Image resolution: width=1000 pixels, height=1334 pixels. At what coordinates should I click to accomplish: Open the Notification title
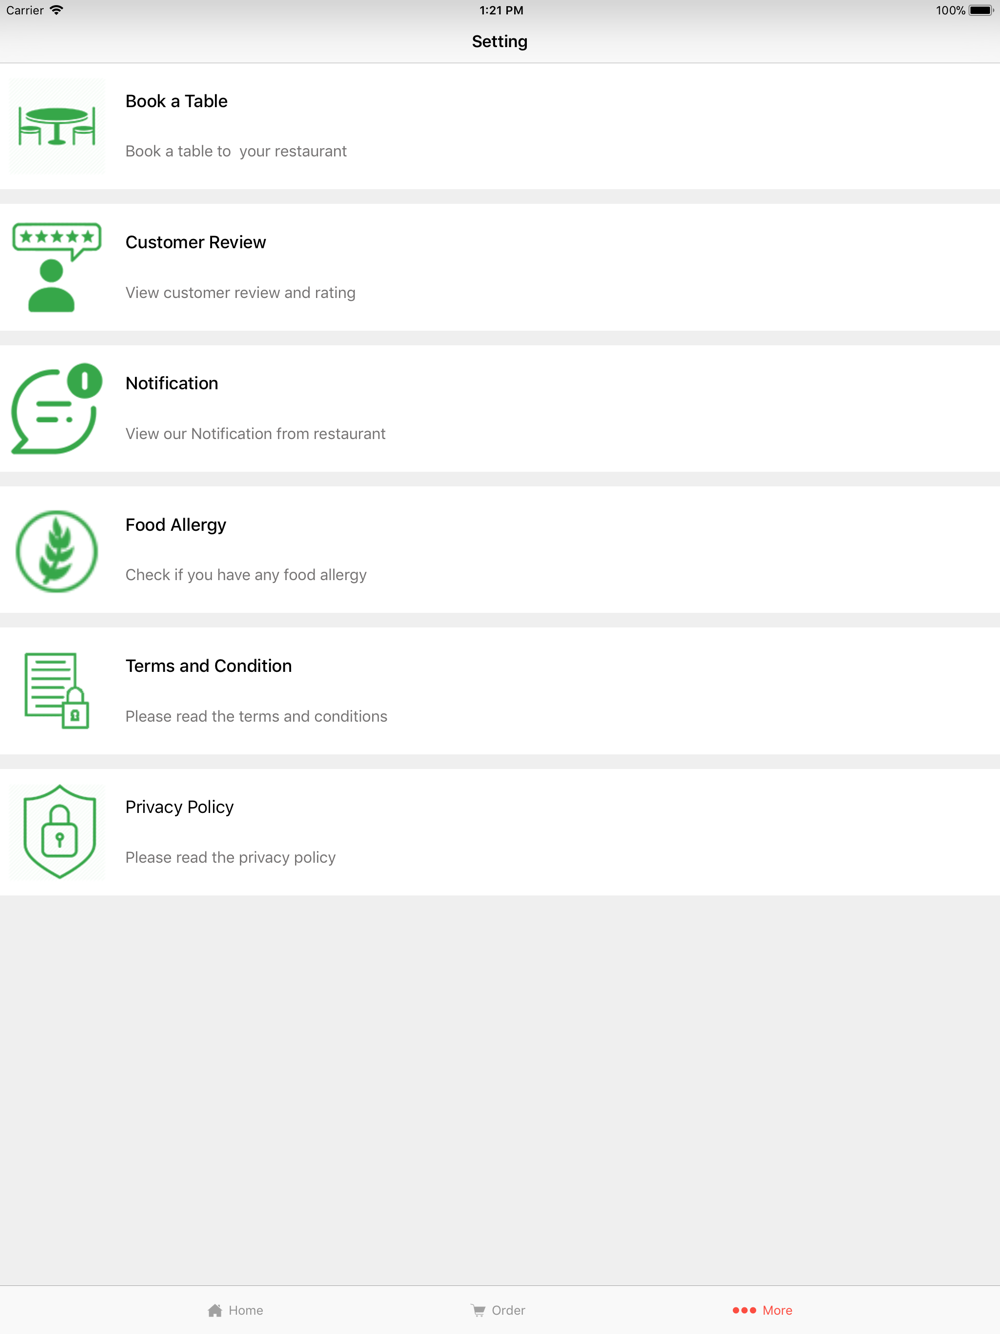tap(171, 383)
